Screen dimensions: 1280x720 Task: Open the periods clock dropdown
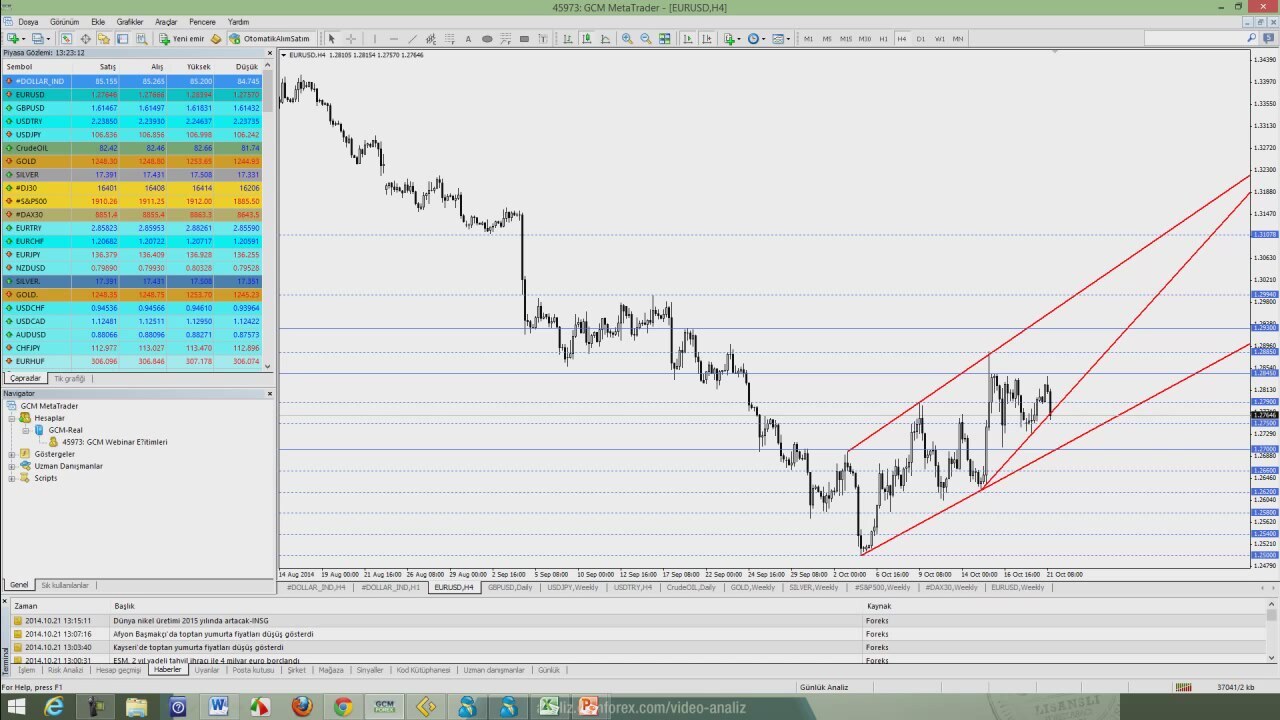point(757,39)
